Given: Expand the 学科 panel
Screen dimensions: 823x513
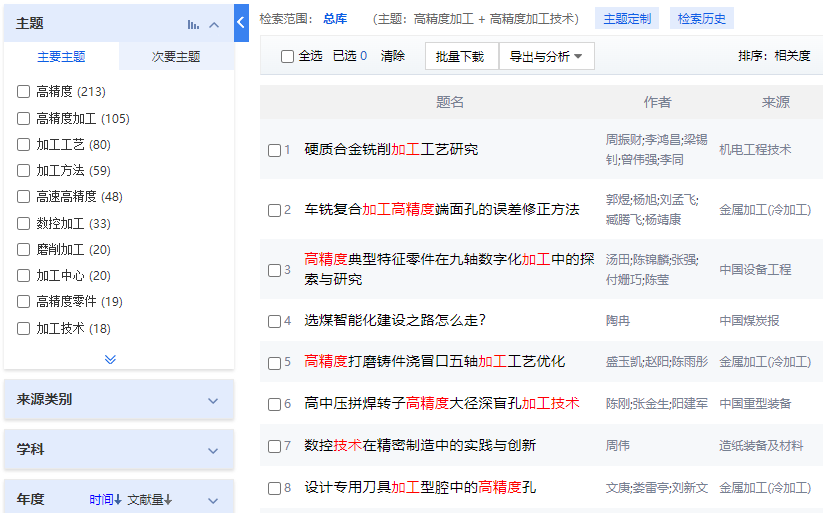Looking at the screenshot, I should [x=213, y=451].
